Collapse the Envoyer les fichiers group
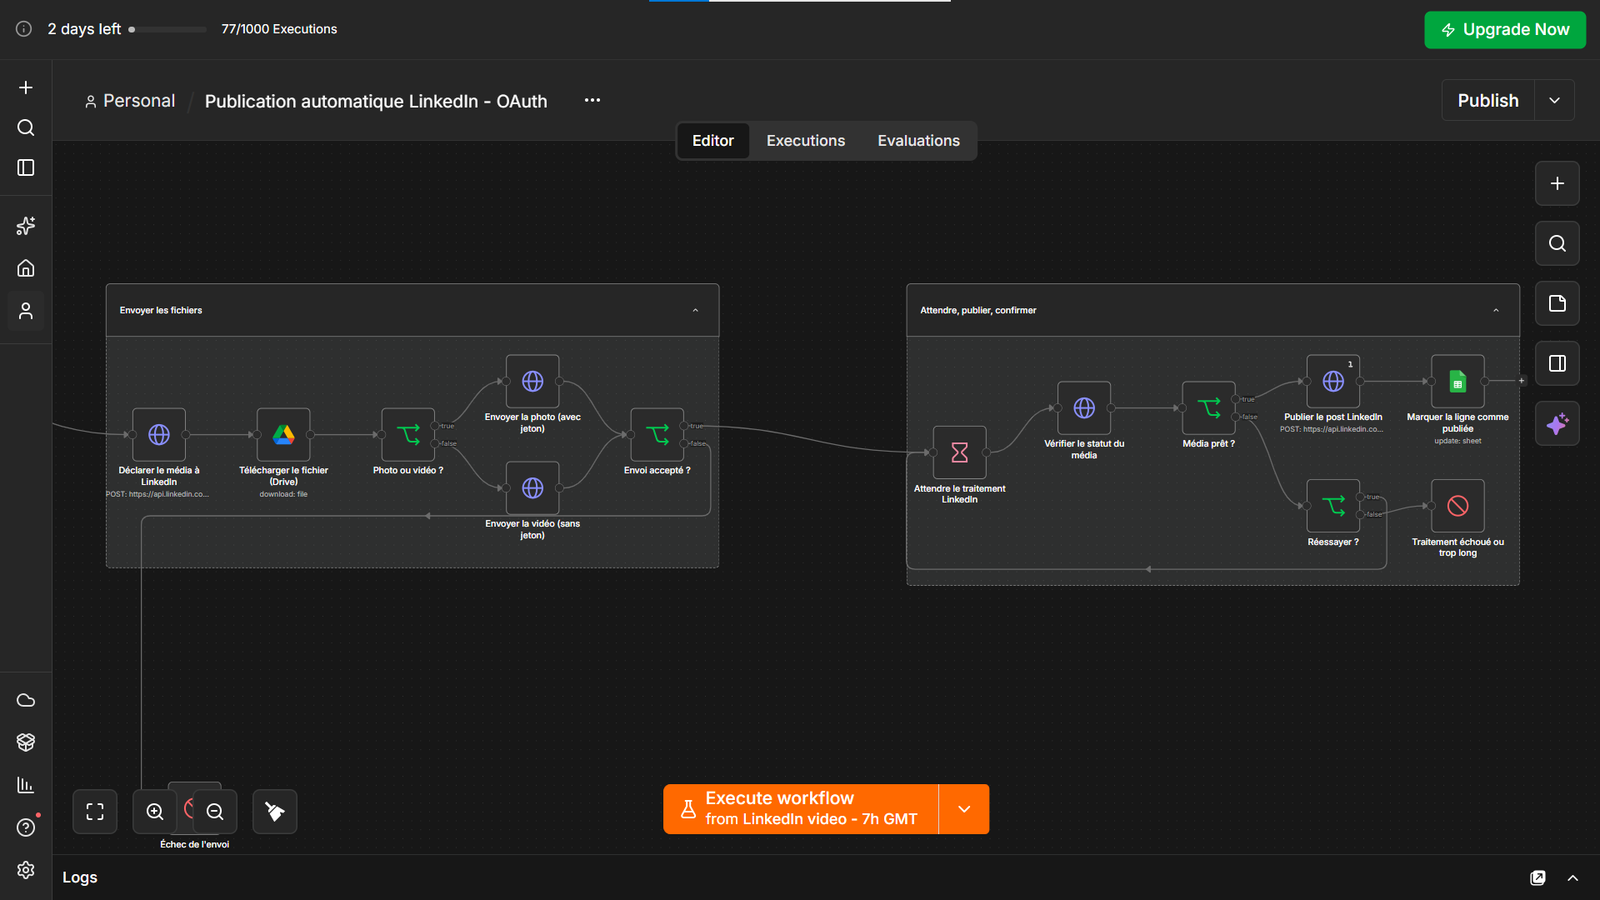The image size is (1600, 900). [x=696, y=311]
